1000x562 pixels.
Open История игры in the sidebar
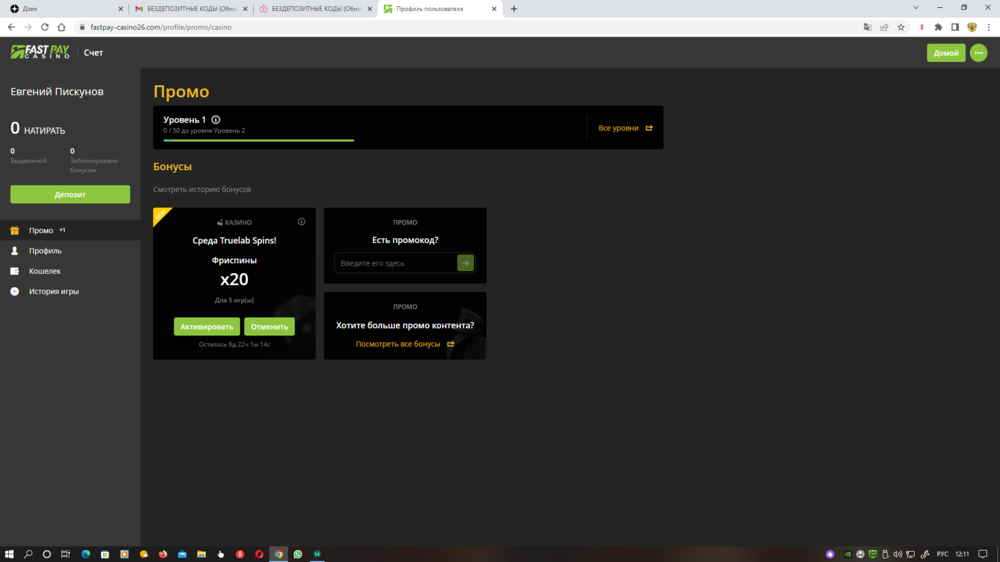[x=53, y=292]
